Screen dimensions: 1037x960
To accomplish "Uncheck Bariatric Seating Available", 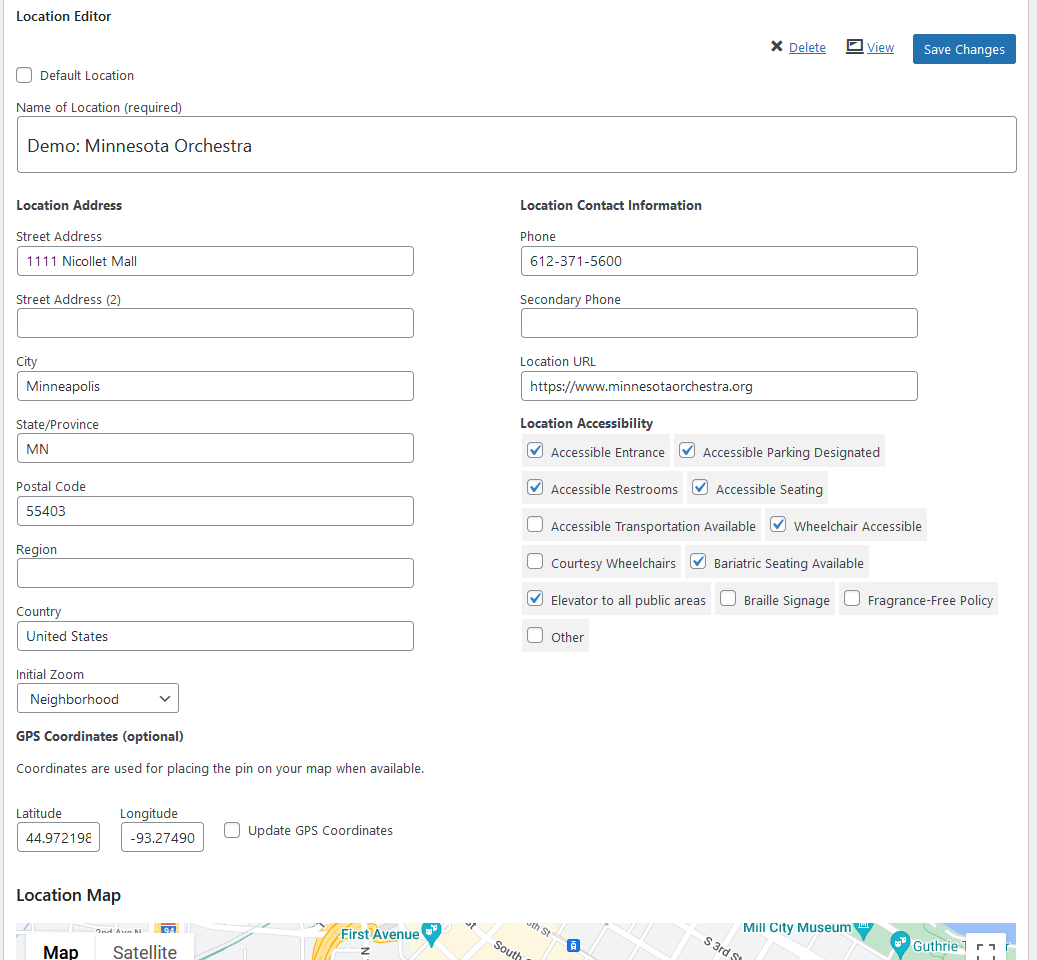I will pyautogui.click(x=698, y=562).
